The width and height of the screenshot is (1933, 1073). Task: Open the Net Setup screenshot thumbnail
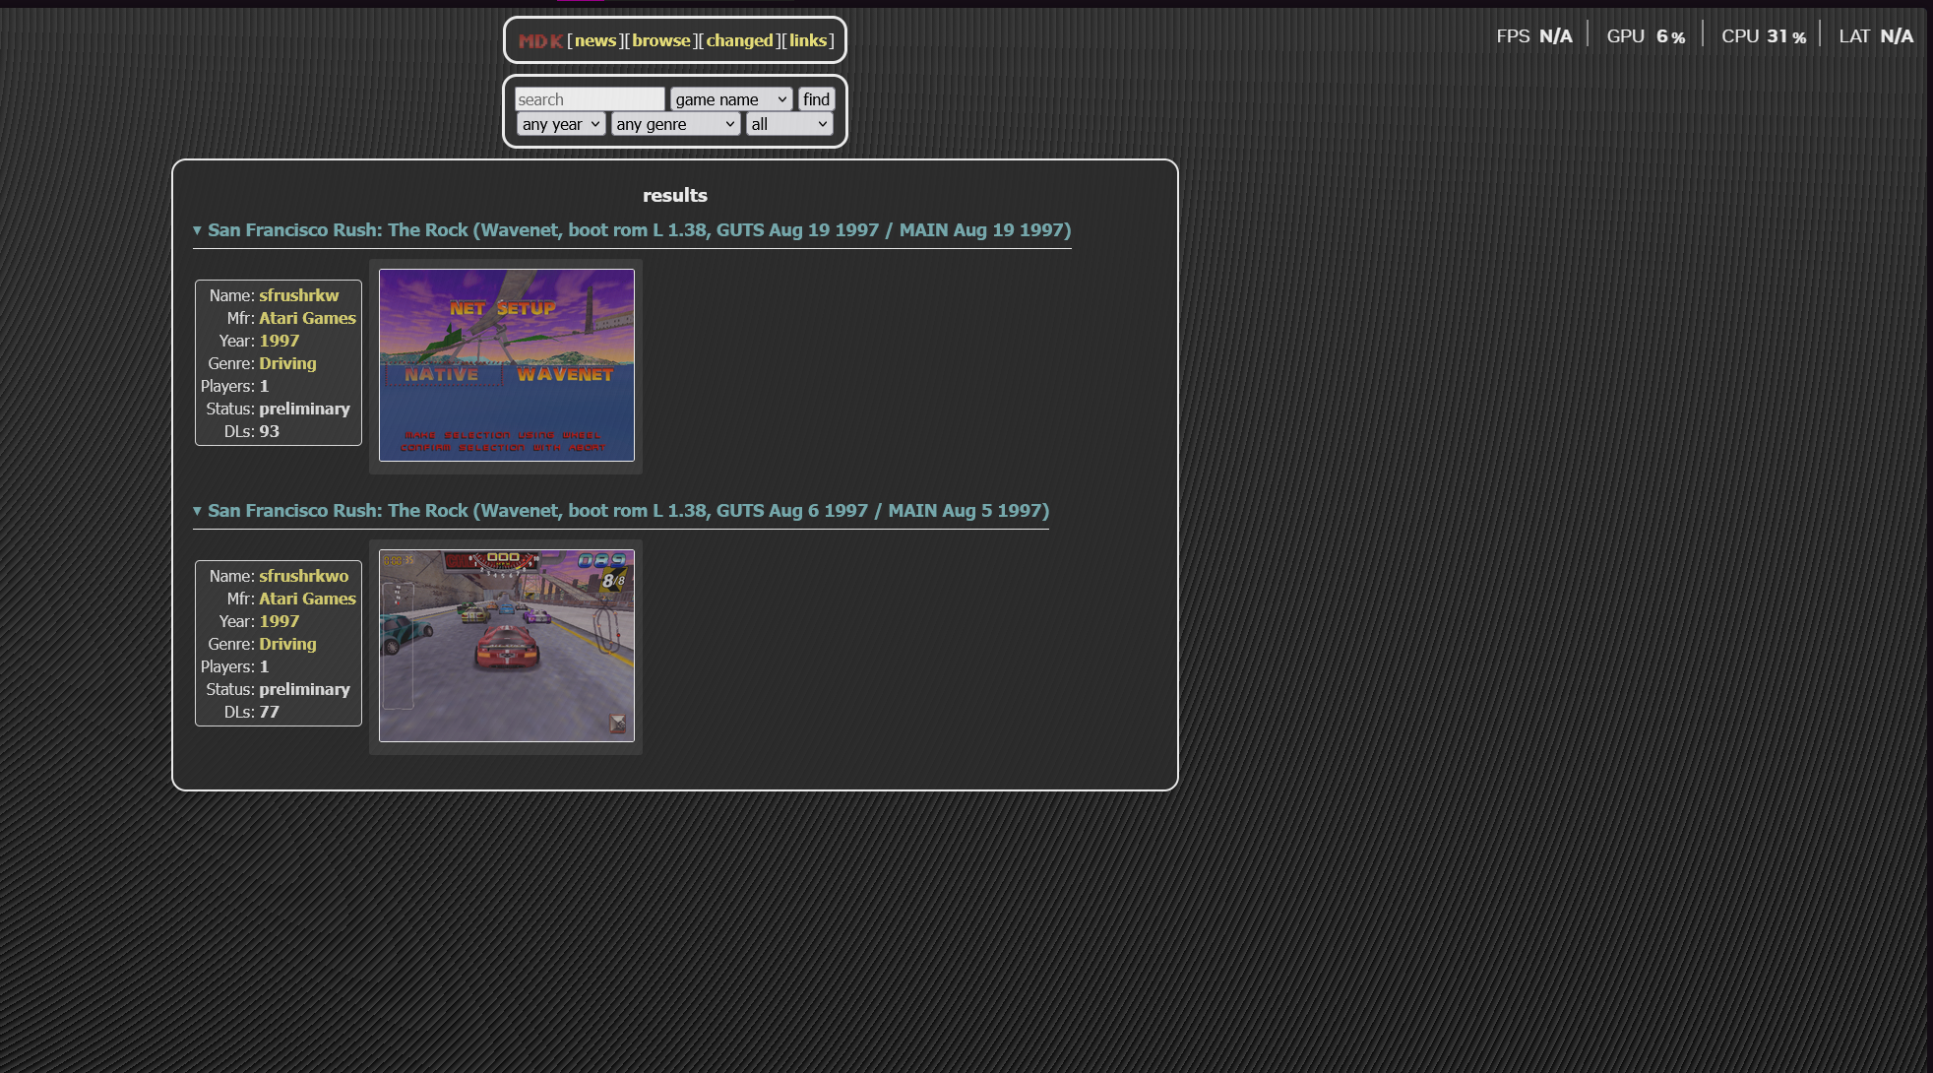(x=506, y=365)
